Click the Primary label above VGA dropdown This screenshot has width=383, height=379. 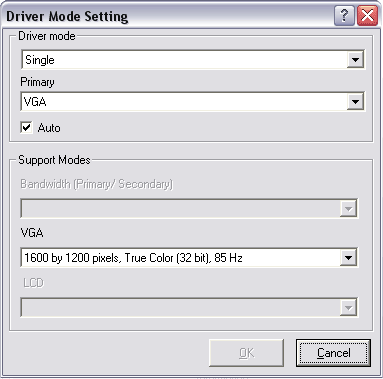point(37,82)
